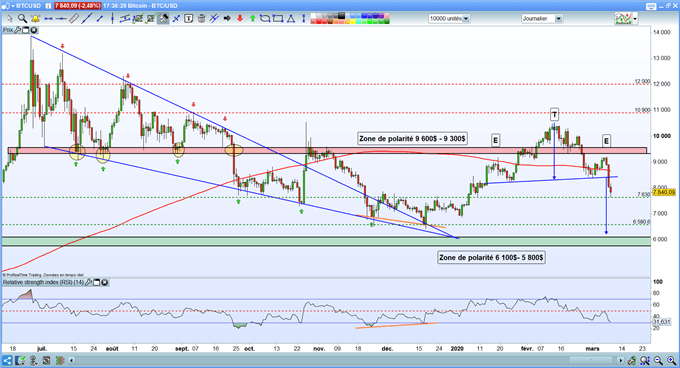Open Prix panel wrench settings
The width and height of the screenshot is (680, 368).
[17, 30]
